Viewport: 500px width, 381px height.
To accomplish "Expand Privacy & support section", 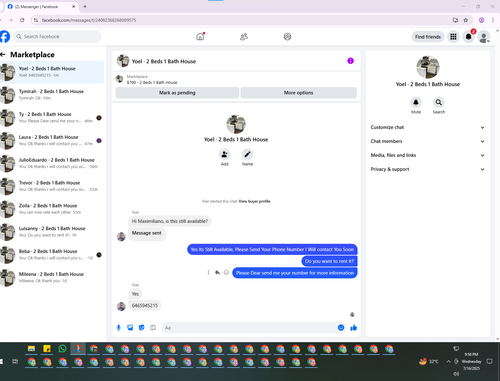I will (x=428, y=169).
